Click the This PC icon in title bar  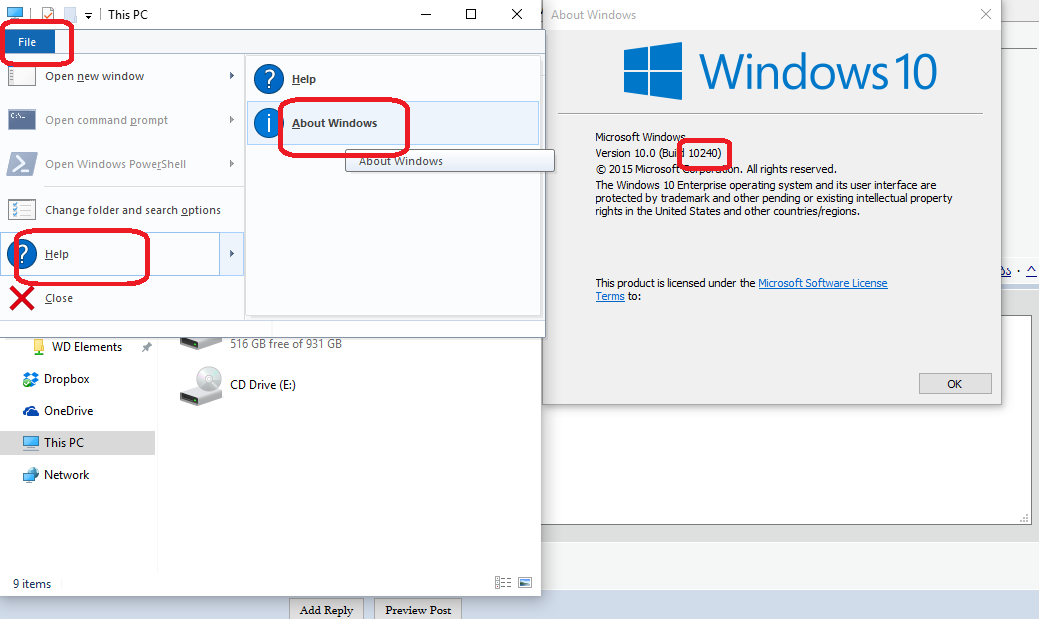15,14
